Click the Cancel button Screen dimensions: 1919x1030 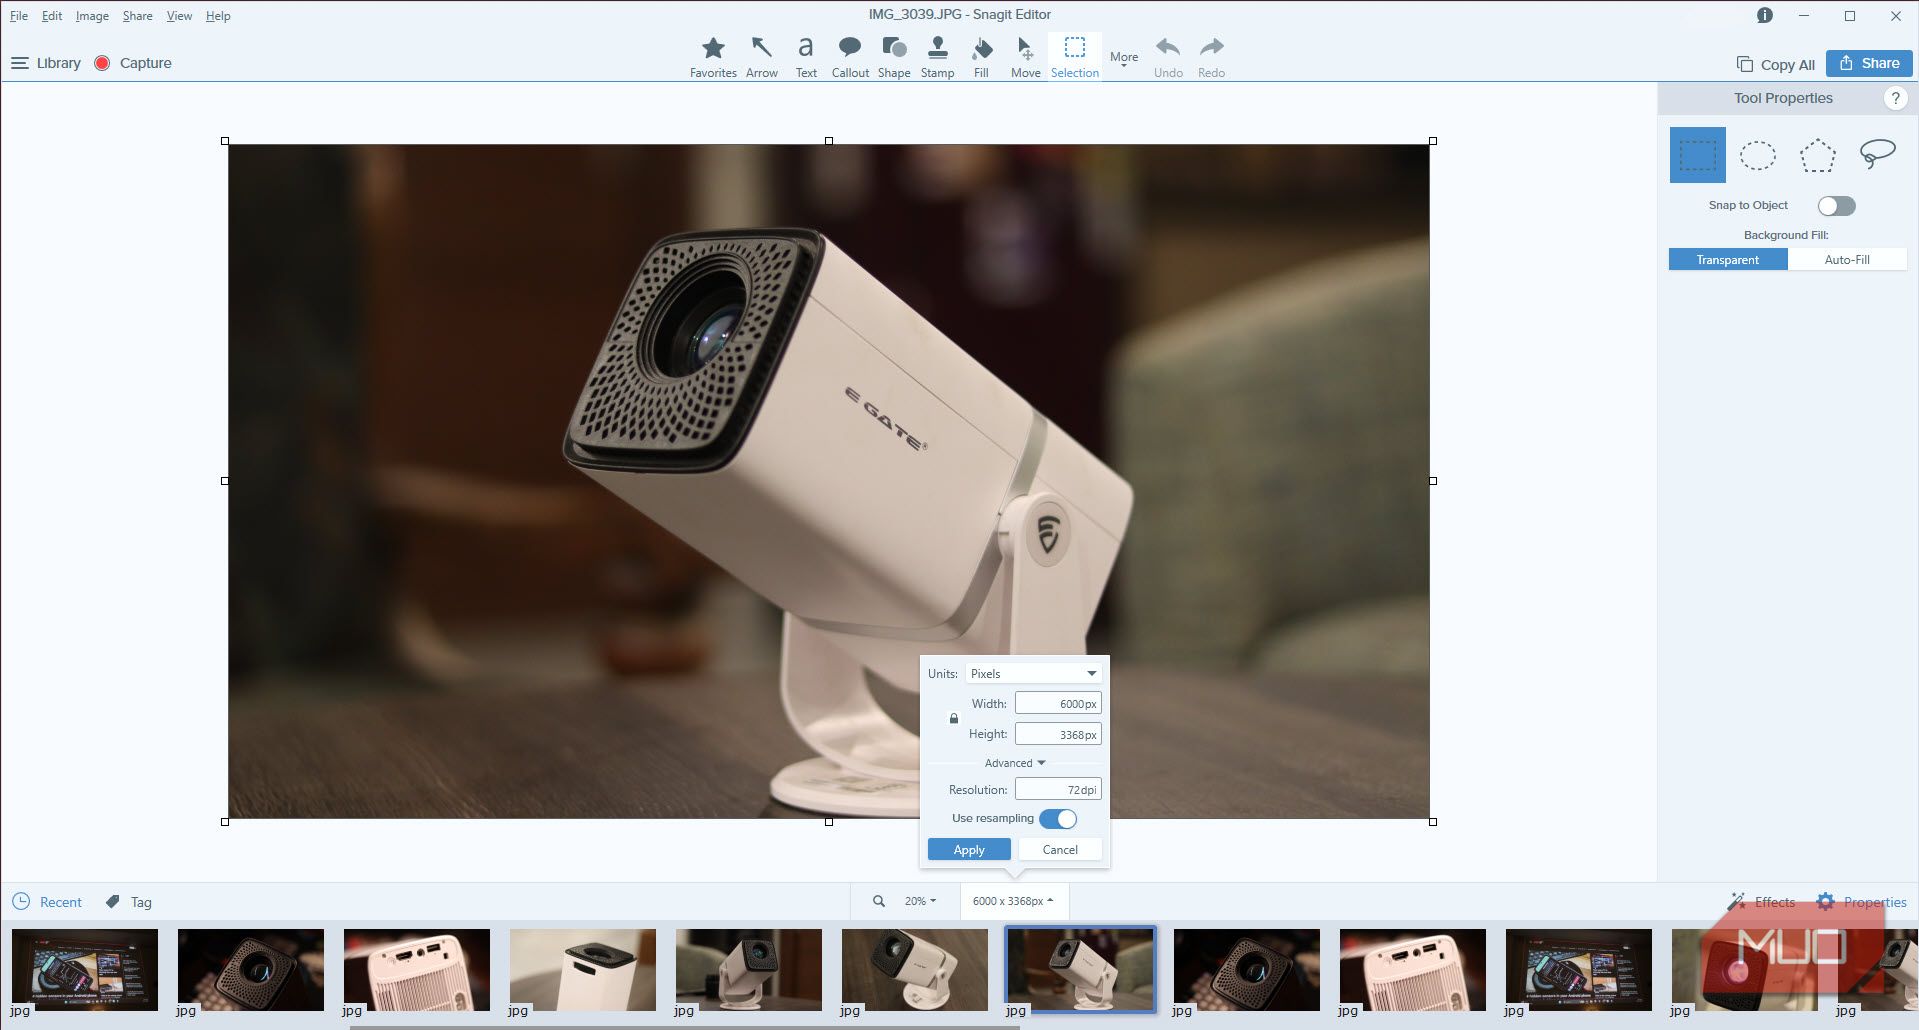[x=1060, y=849]
